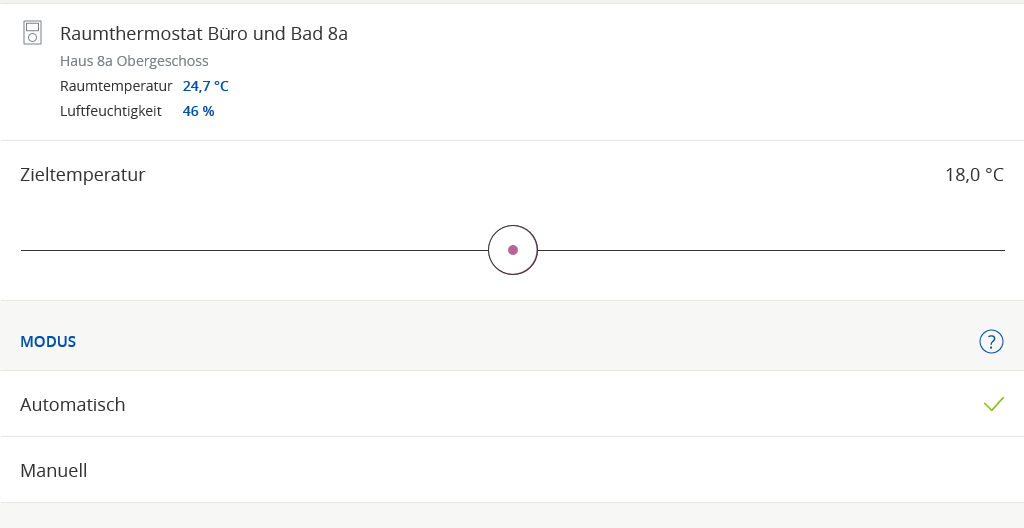Select the 24,7 °C room temperature reading
Screen dimensions: 1024x528
205,86
